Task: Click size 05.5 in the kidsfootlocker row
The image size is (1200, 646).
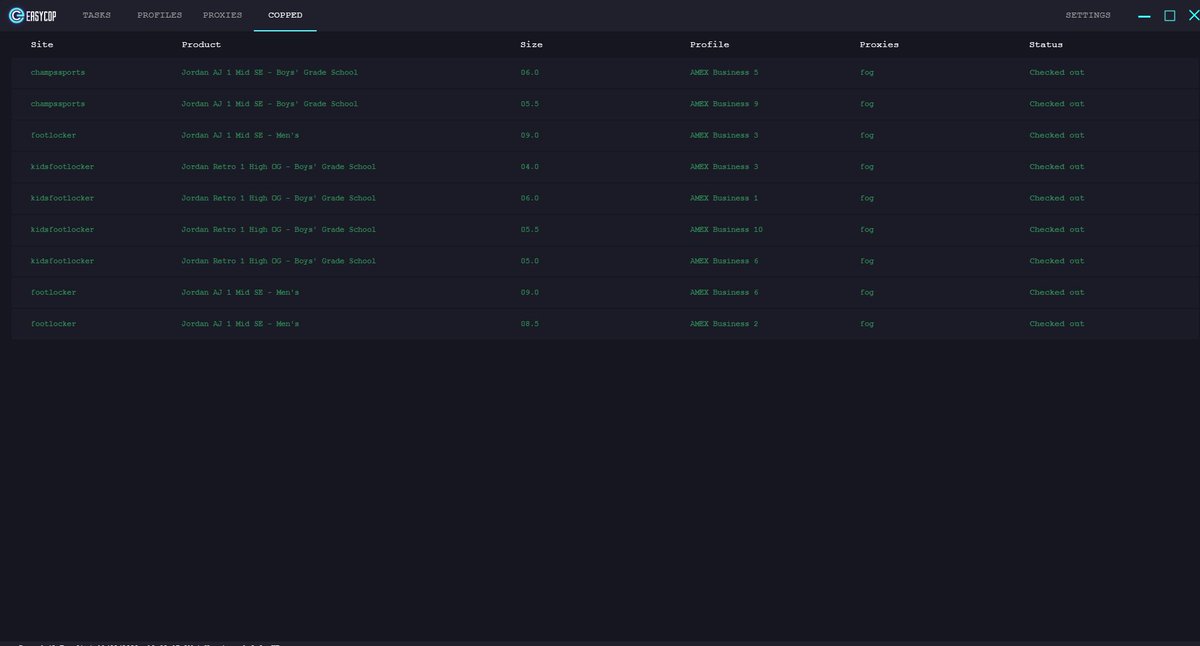Action: pyautogui.click(x=530, y=230)
